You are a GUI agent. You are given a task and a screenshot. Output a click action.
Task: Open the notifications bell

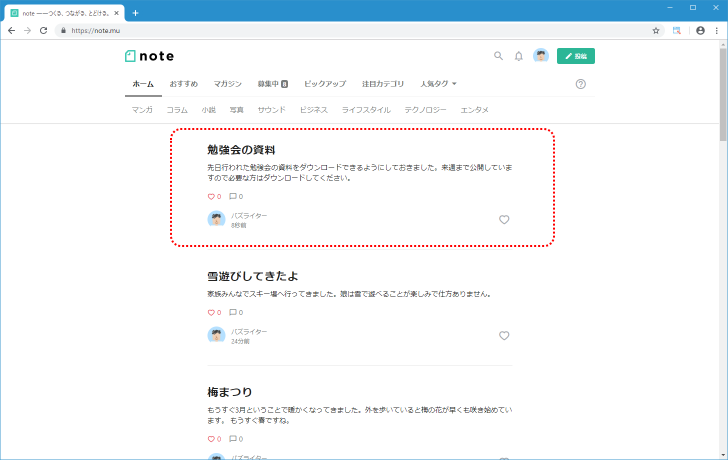(519, 56)
